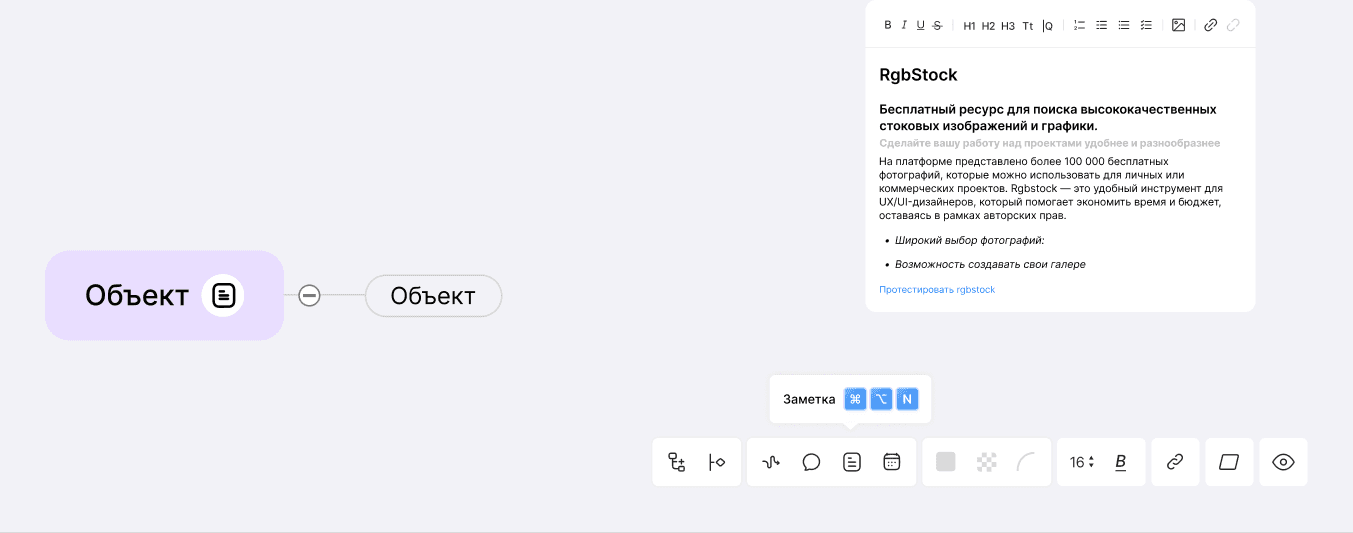
Task: Apply H2 heading style
Action: point(988,26)
